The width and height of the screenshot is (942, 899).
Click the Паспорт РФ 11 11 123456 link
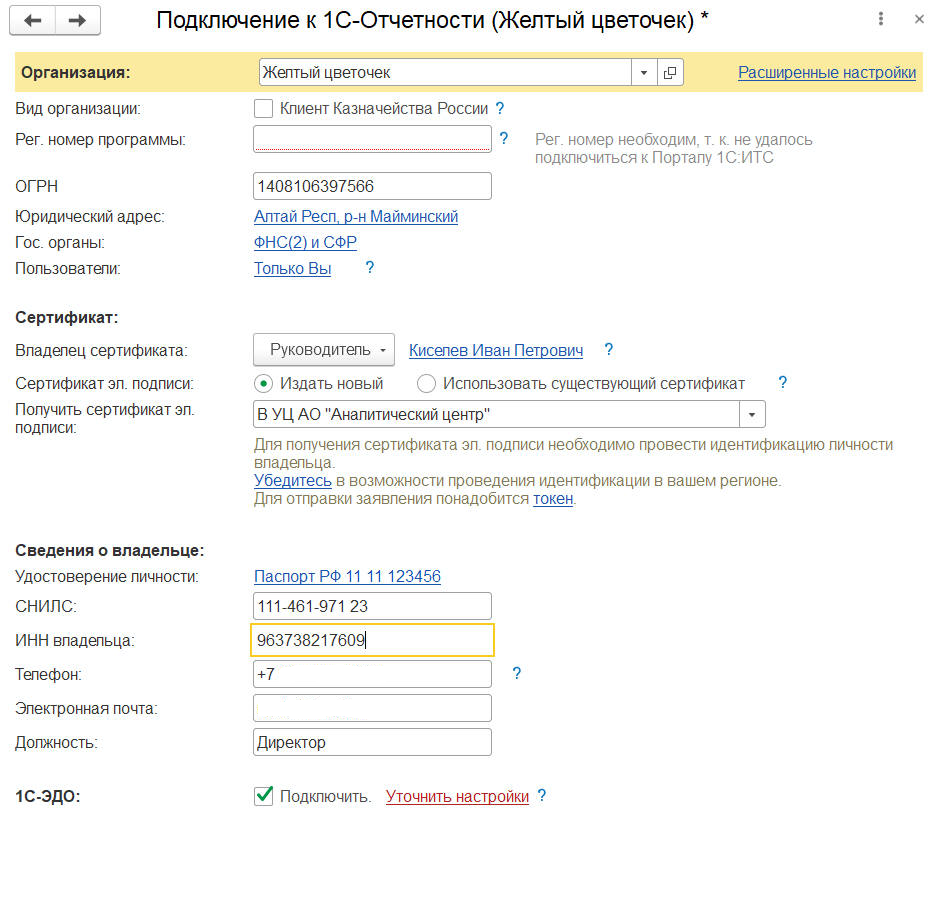tap(347, 576)
